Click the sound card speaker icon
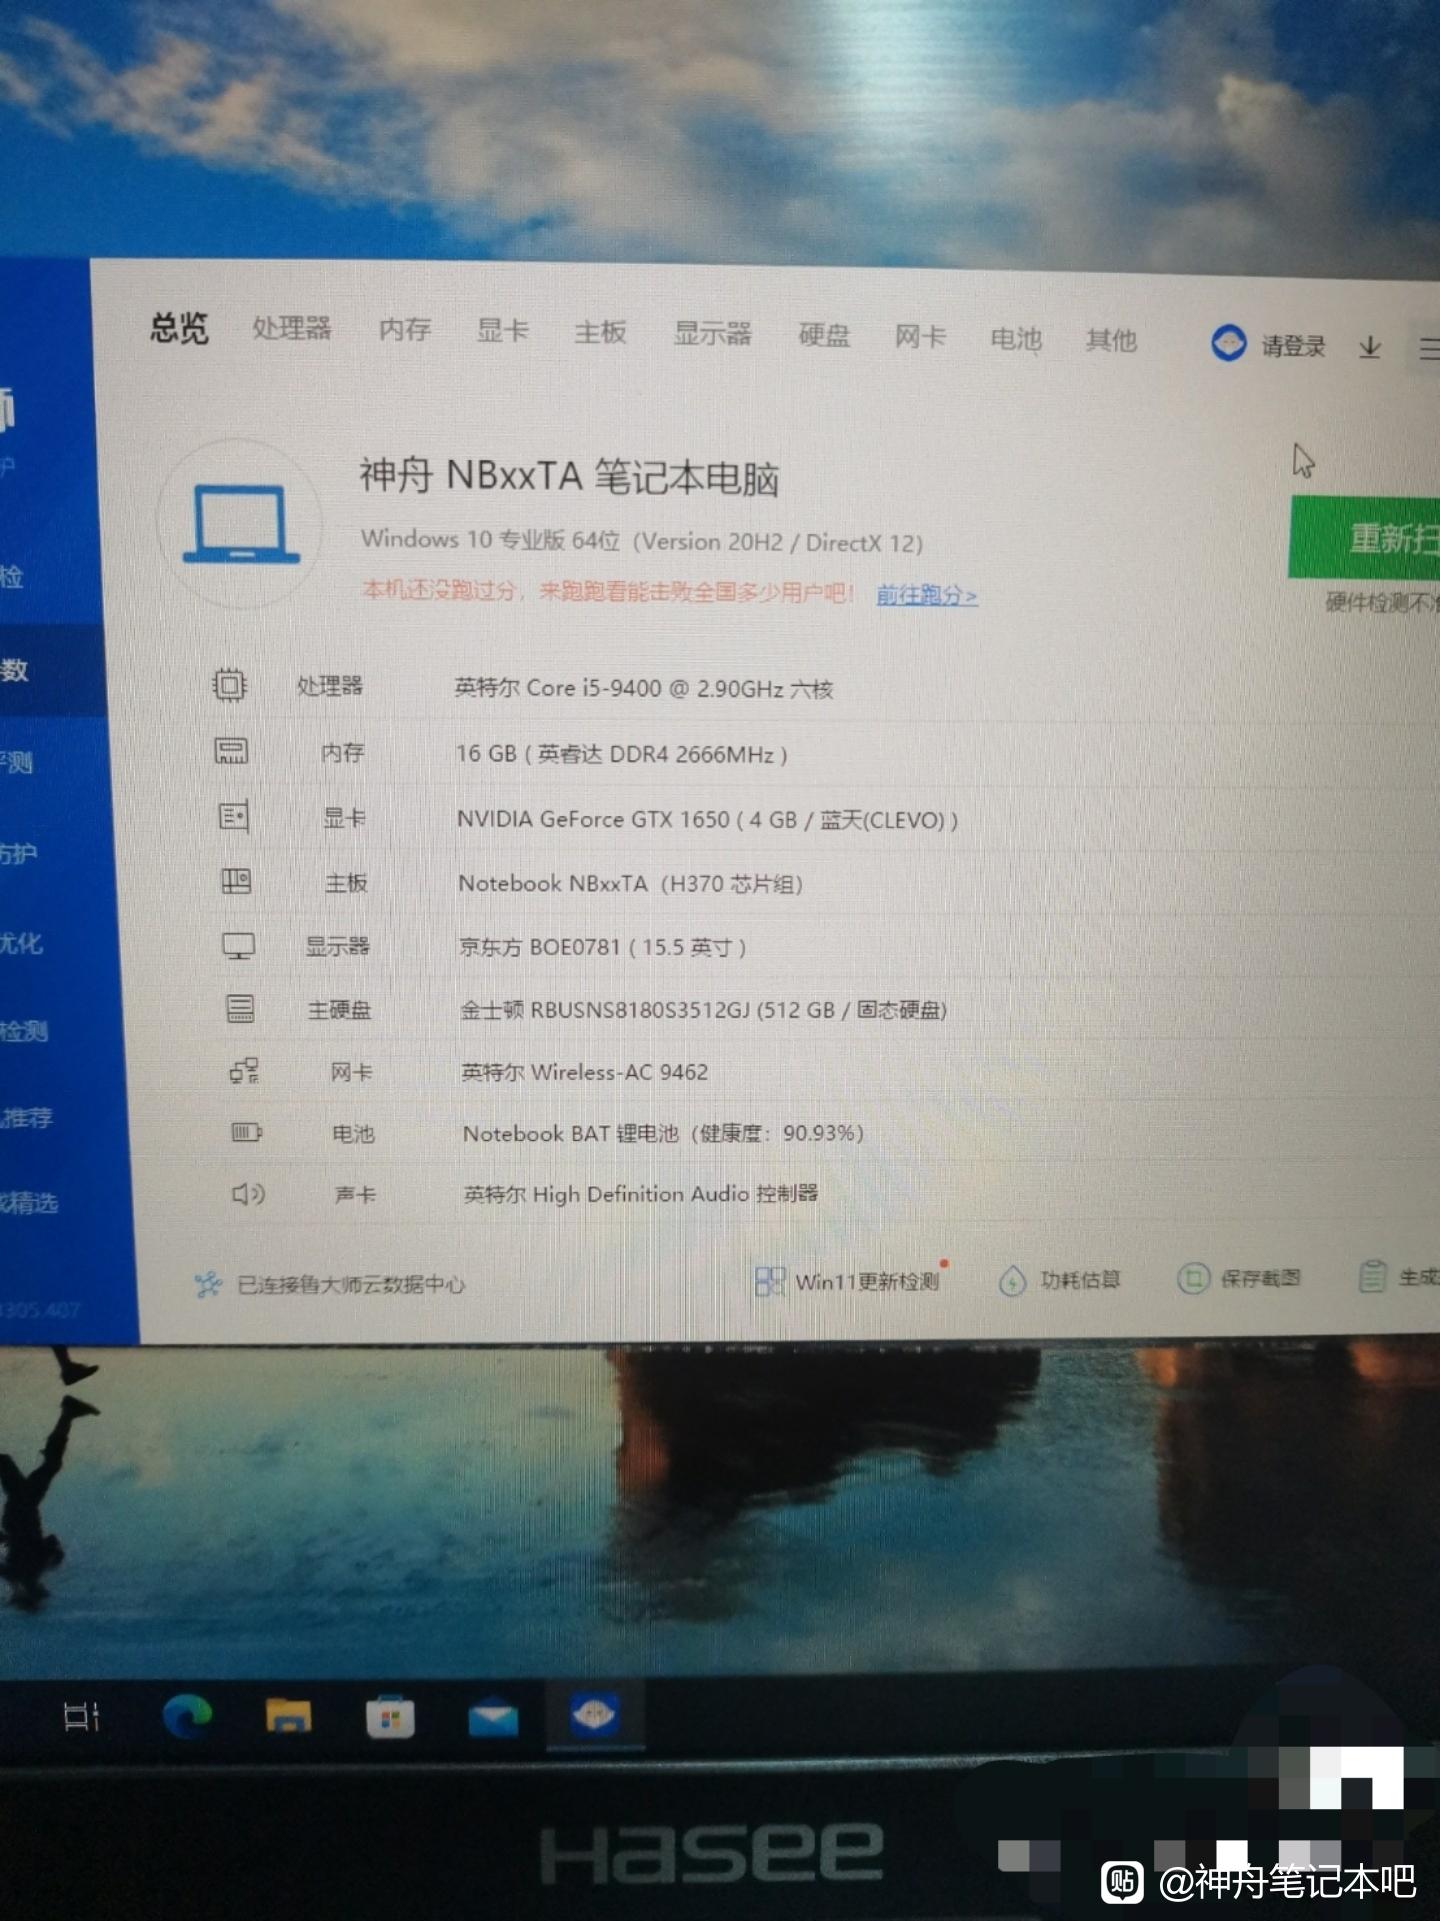This screenshot has height=1921, width=1440. point(248,1193)
